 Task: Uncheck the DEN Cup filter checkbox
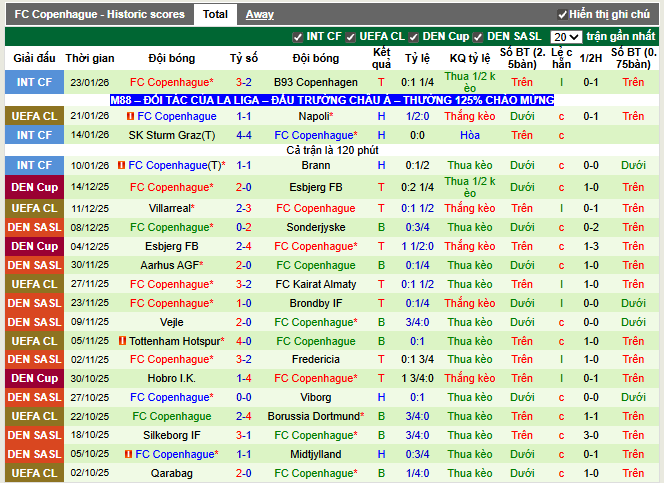(413, 37)
